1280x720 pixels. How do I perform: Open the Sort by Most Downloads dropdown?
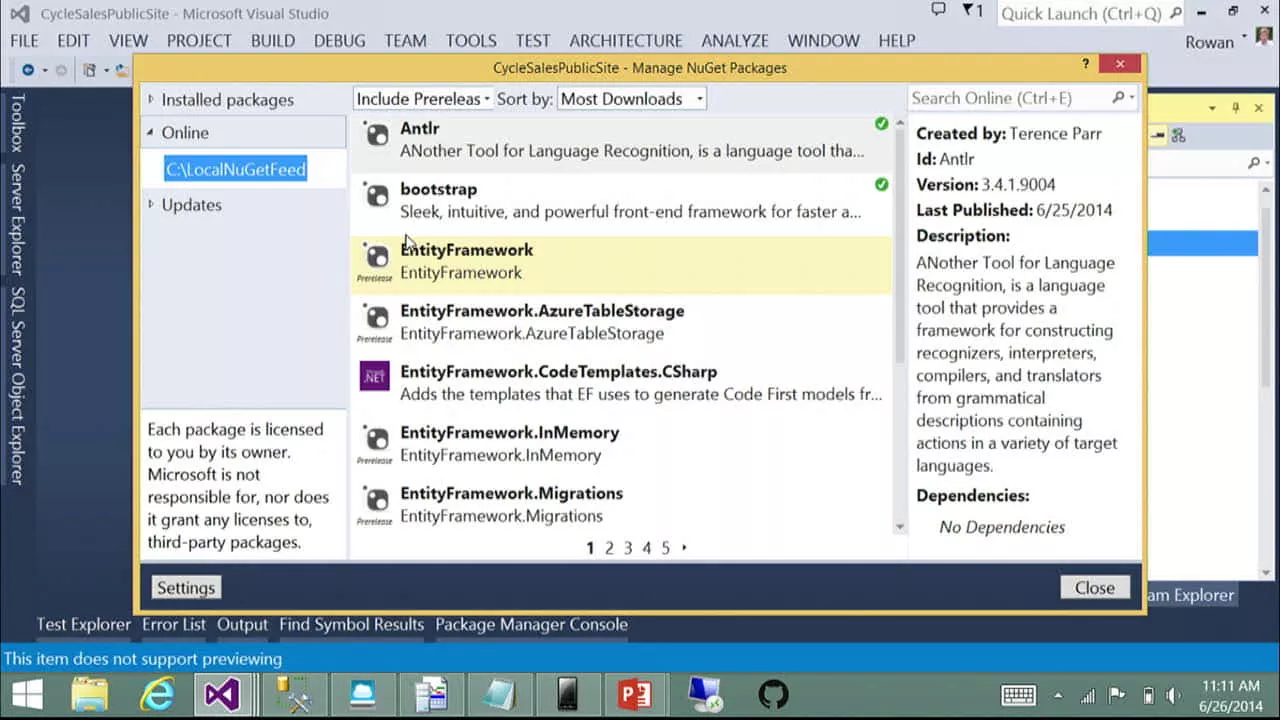(631, 98)
